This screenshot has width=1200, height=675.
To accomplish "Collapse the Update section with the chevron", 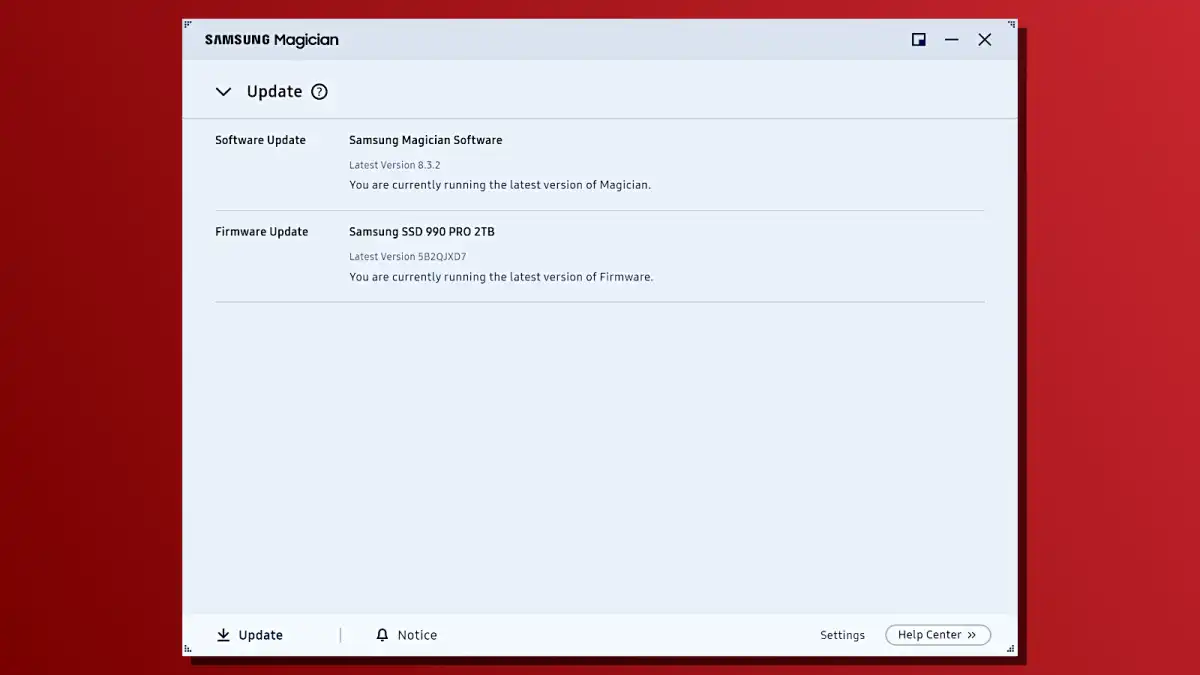I will point(224,92).
